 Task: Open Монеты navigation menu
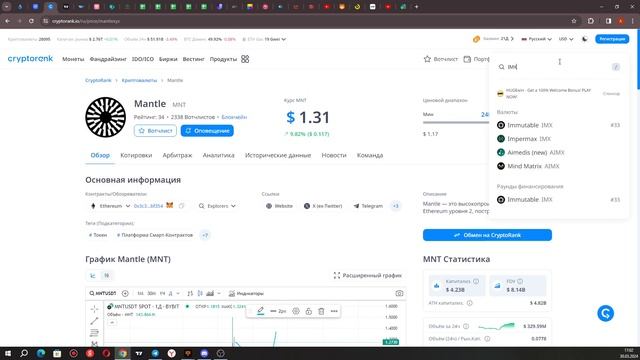[x=73, y=59]
